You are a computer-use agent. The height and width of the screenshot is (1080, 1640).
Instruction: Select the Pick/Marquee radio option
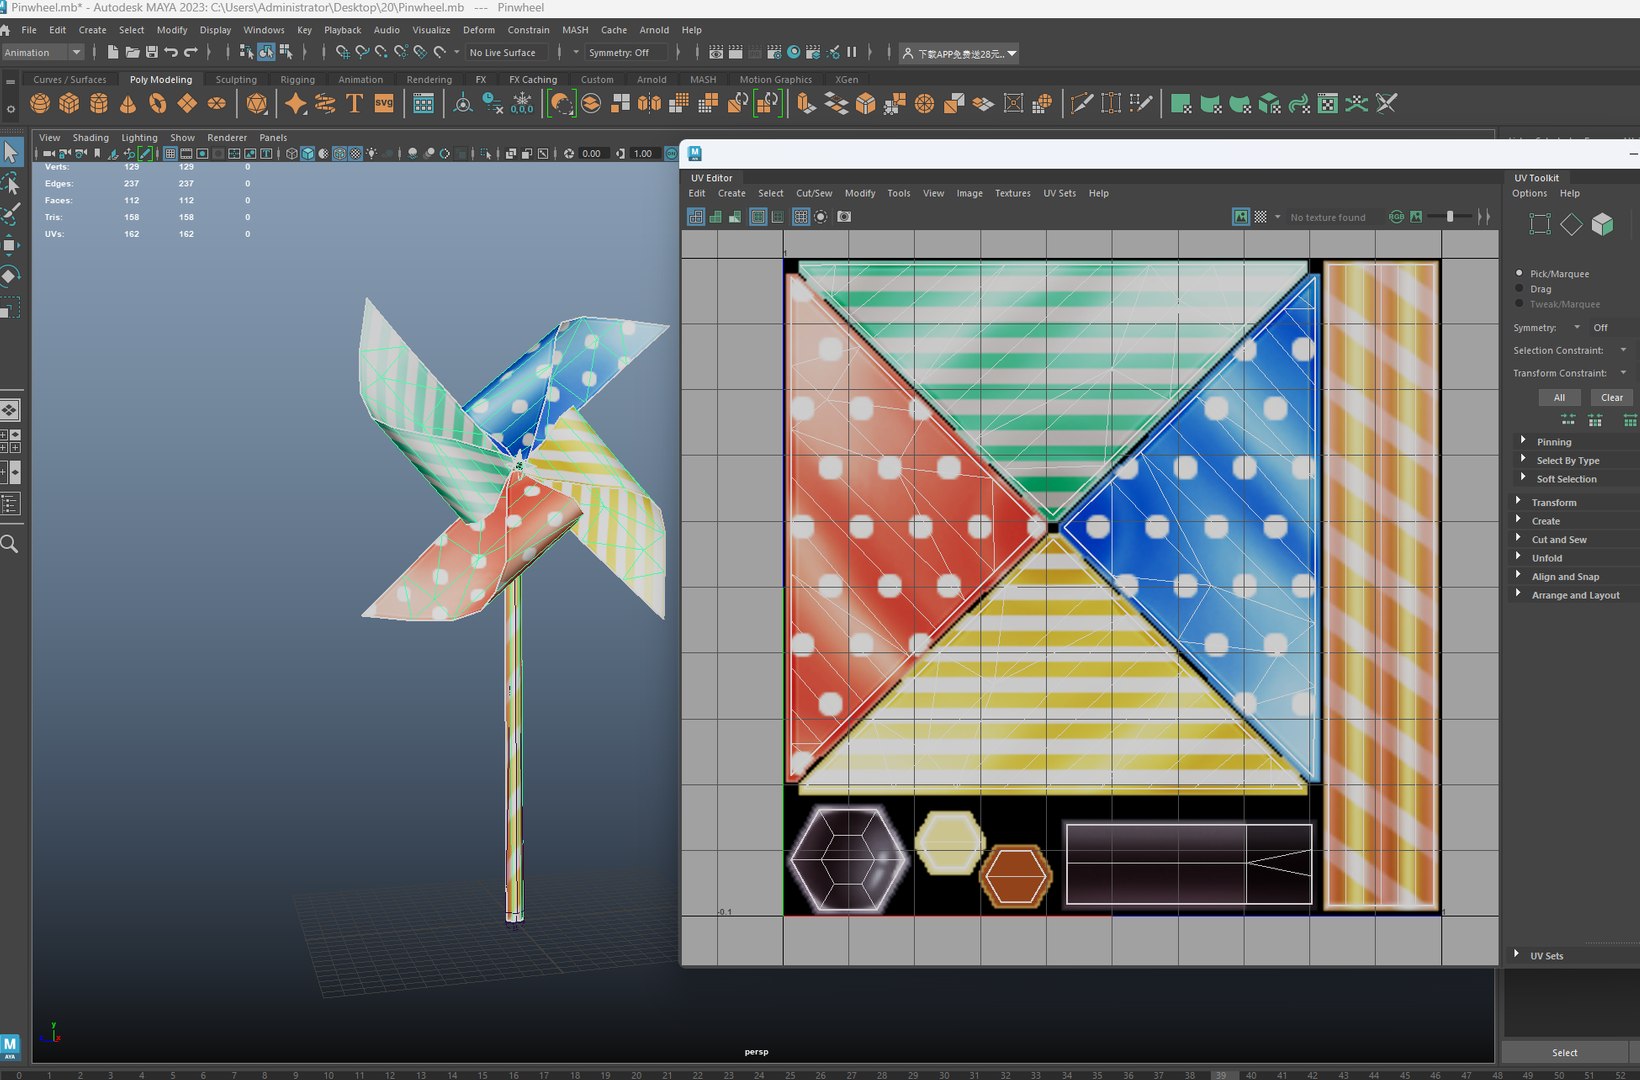1520,273
